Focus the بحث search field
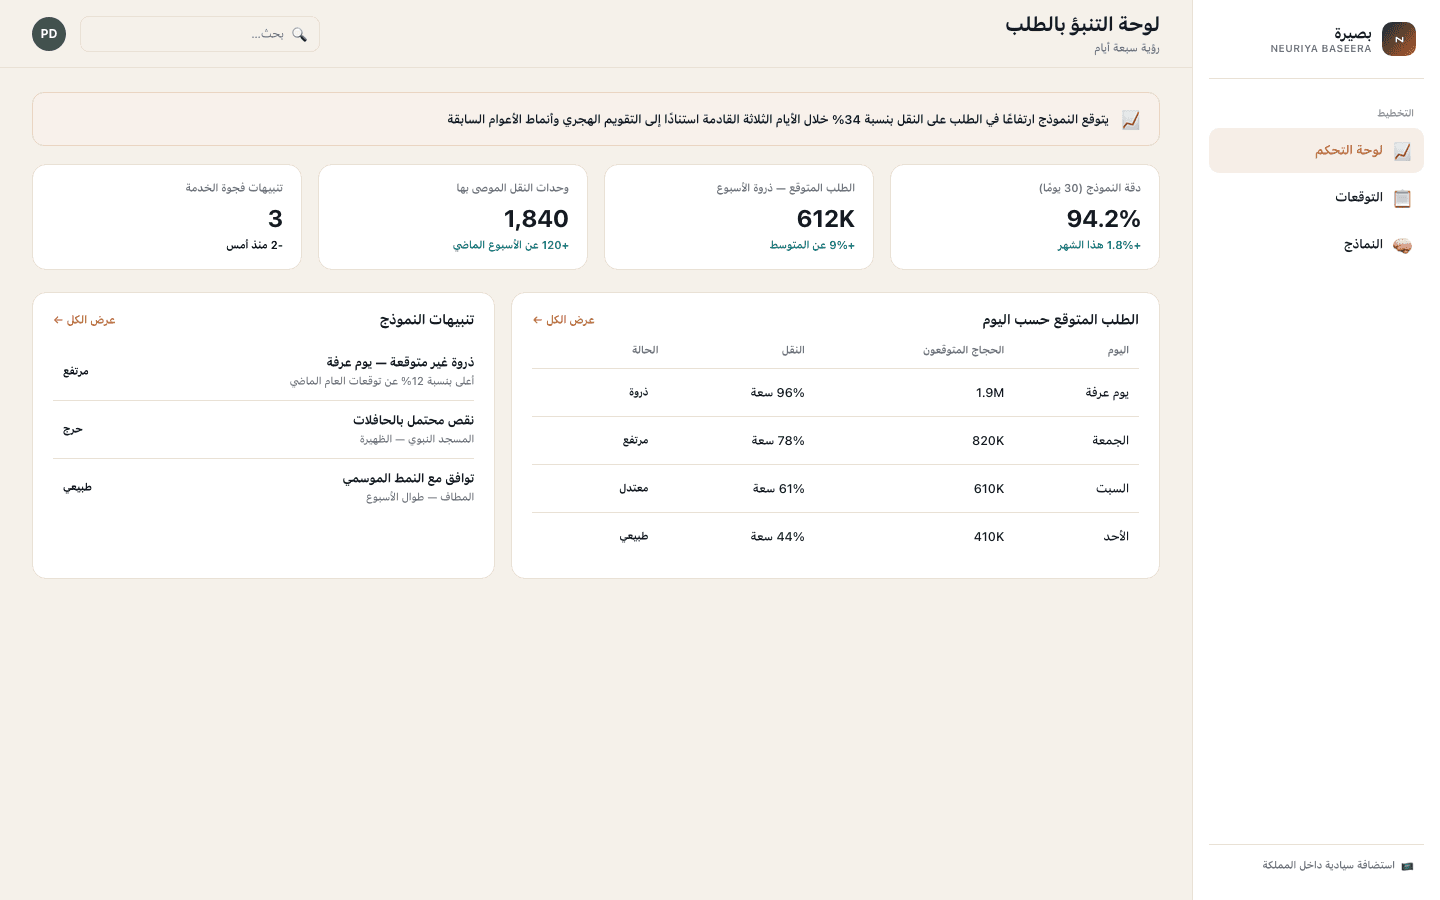Viewport: 1440px width, 900px height. [x=200, y=34]
